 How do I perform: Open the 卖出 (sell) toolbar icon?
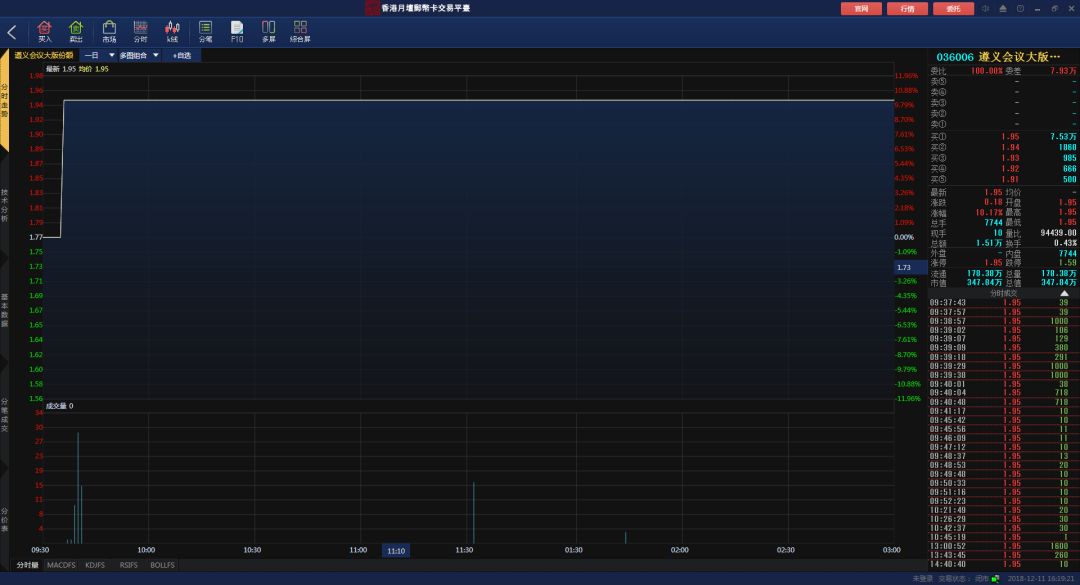coord(76,31)
